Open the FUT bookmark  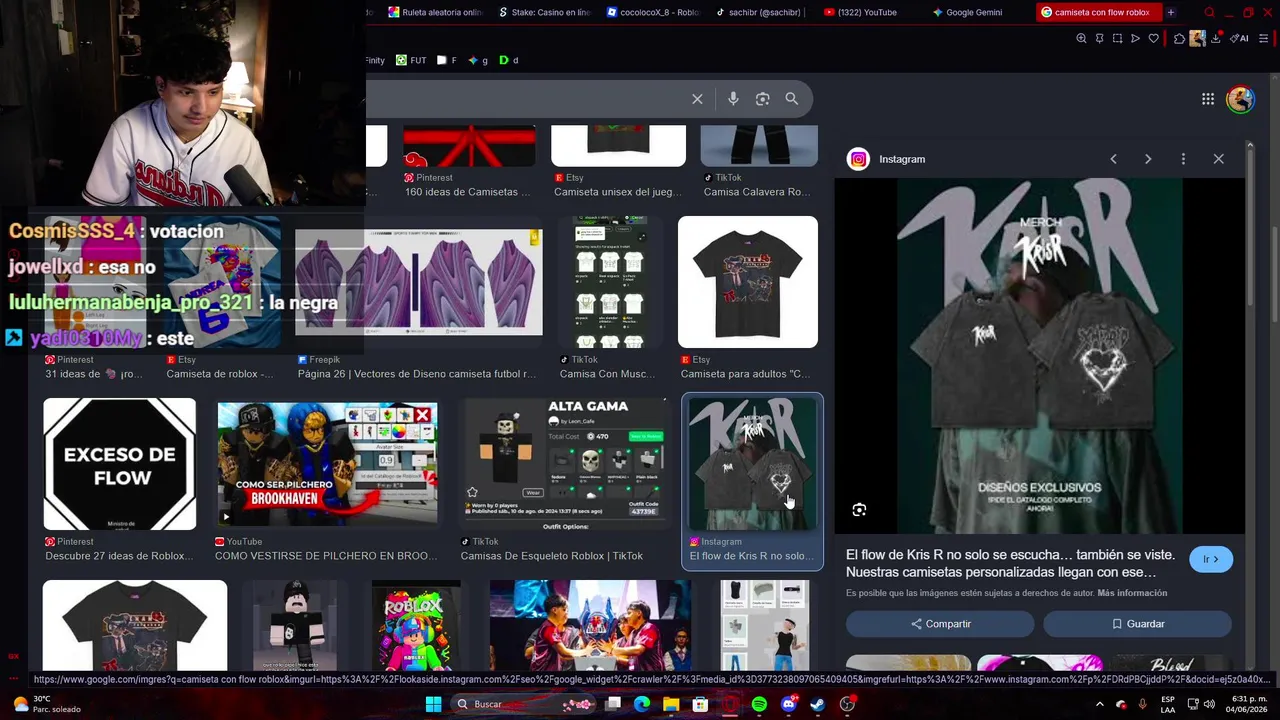pos(411,60)
